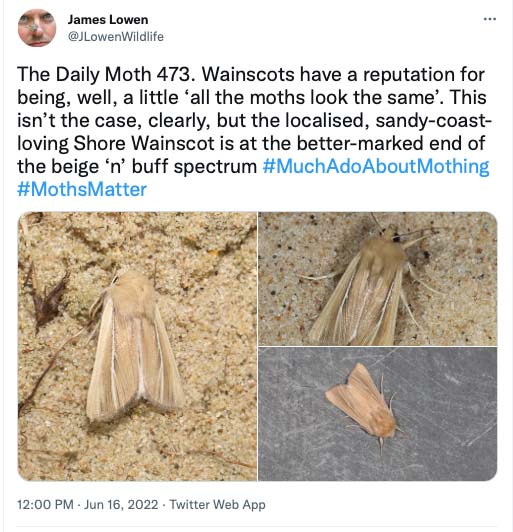Click 'The Daily Moth 473' opening text
This screenshot has width=513, height=532.
106,74
